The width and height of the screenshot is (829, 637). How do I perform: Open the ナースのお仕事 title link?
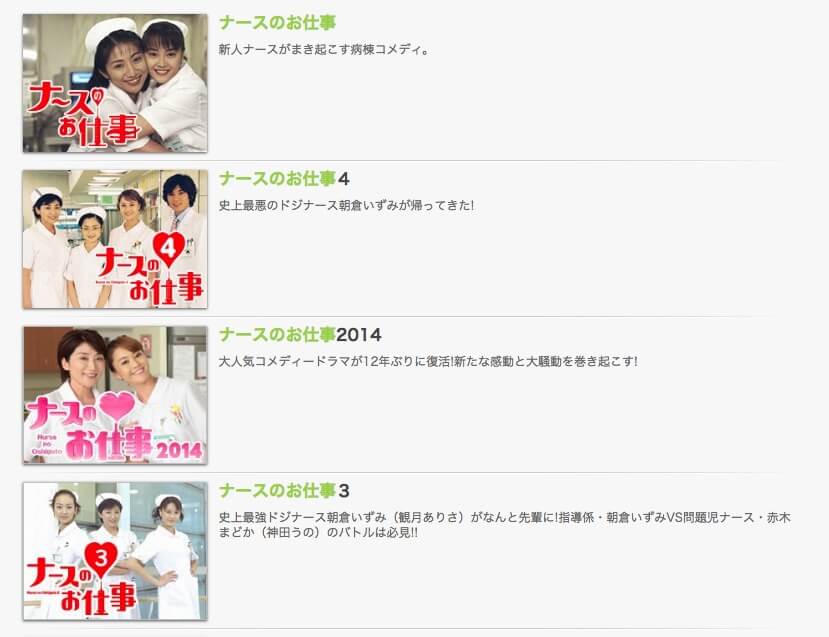click(277, 23)
